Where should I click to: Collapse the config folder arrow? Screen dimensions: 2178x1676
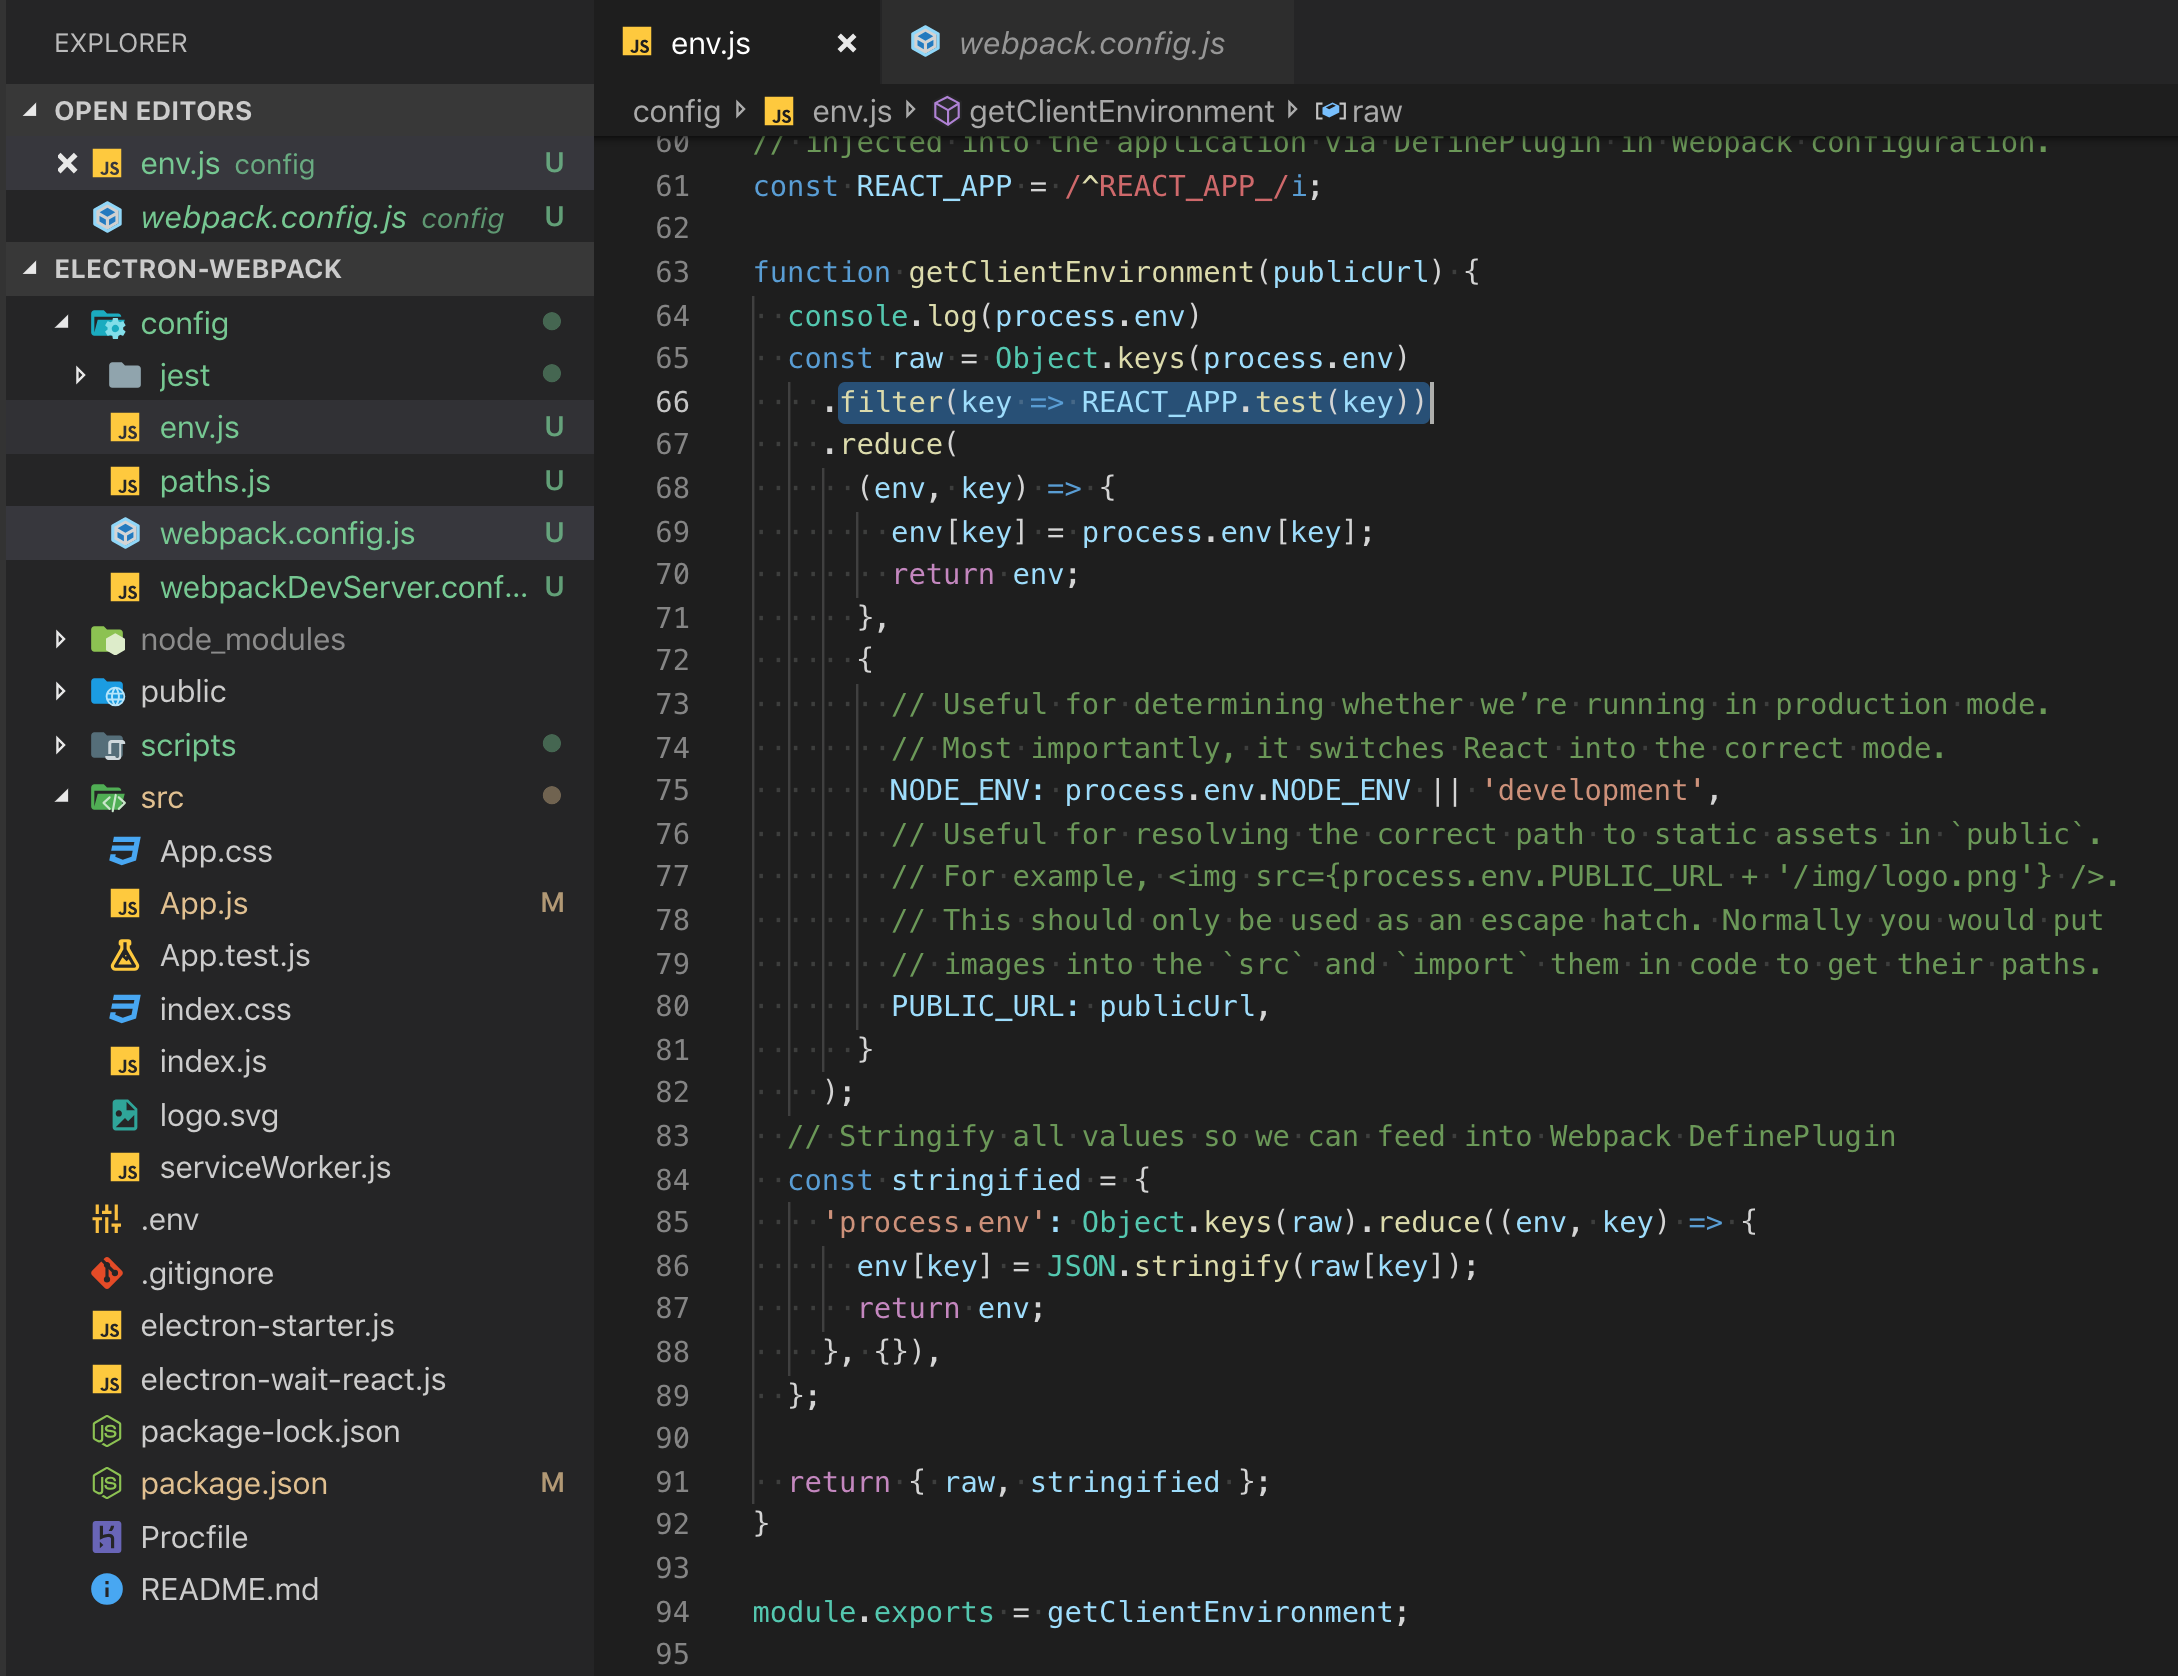(63, 323)
